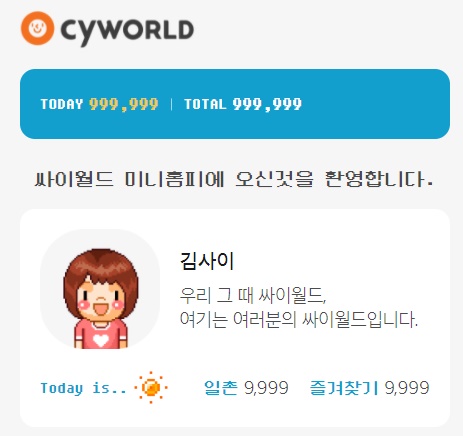This screenshot has height=436, width=463.
Task: Click the Today is.. mood label
Action: tap(83, 388)
